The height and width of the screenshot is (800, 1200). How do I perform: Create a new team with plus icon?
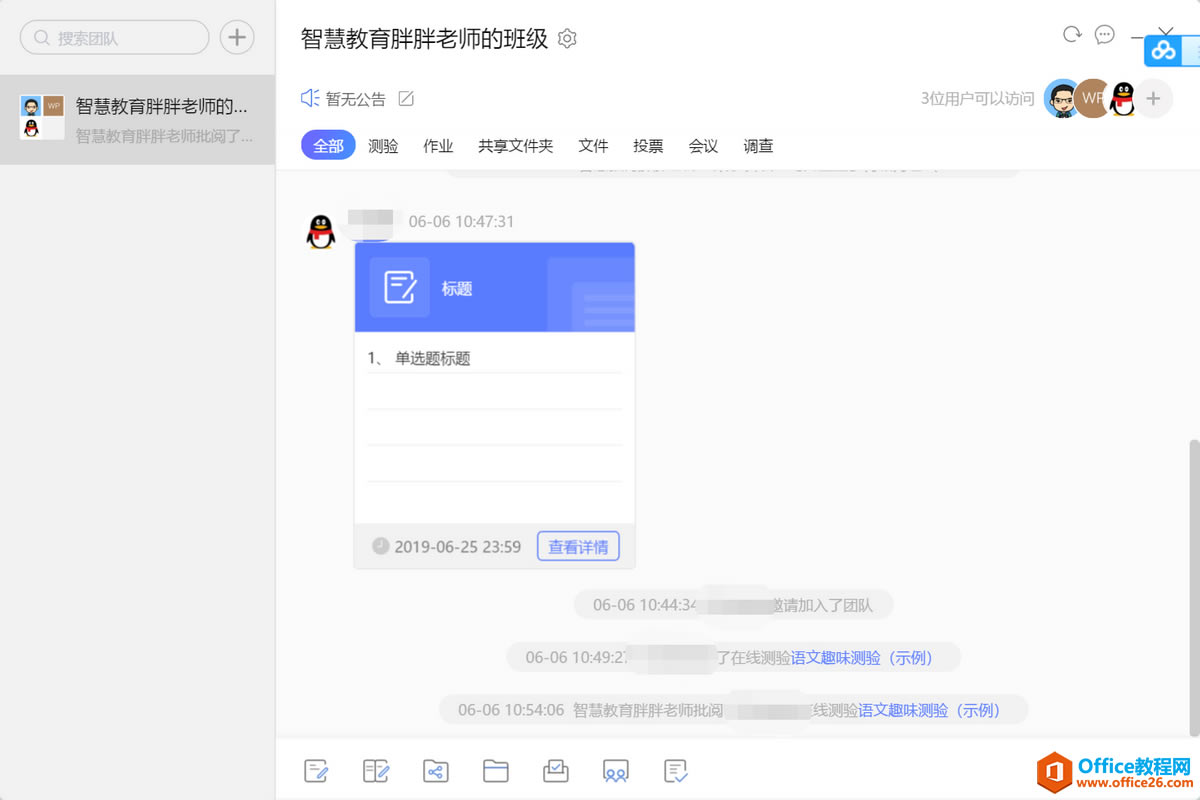(237, 38)
